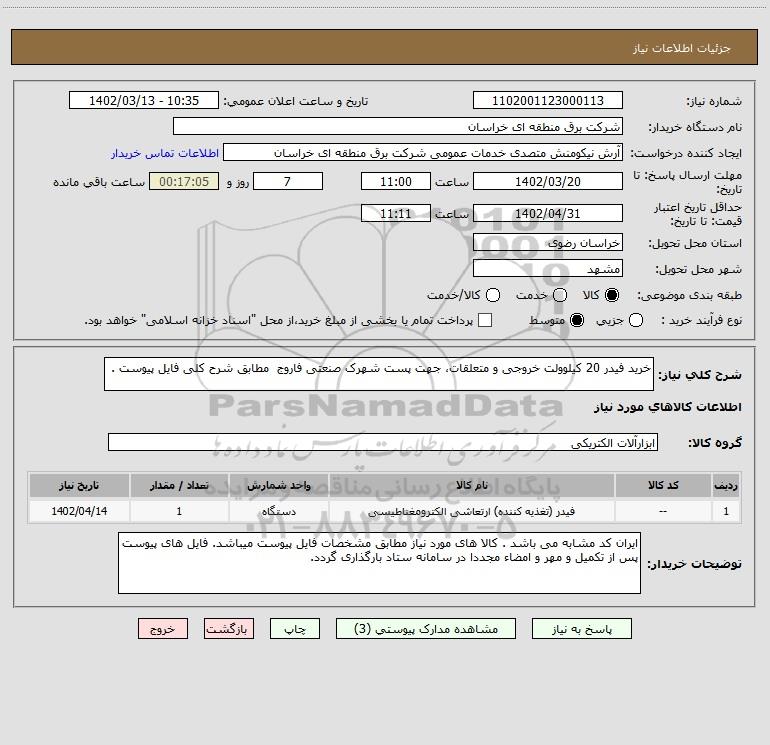The image size is (770, 745).
Task: Click the کد کالا column header
Action: [663, 485]
